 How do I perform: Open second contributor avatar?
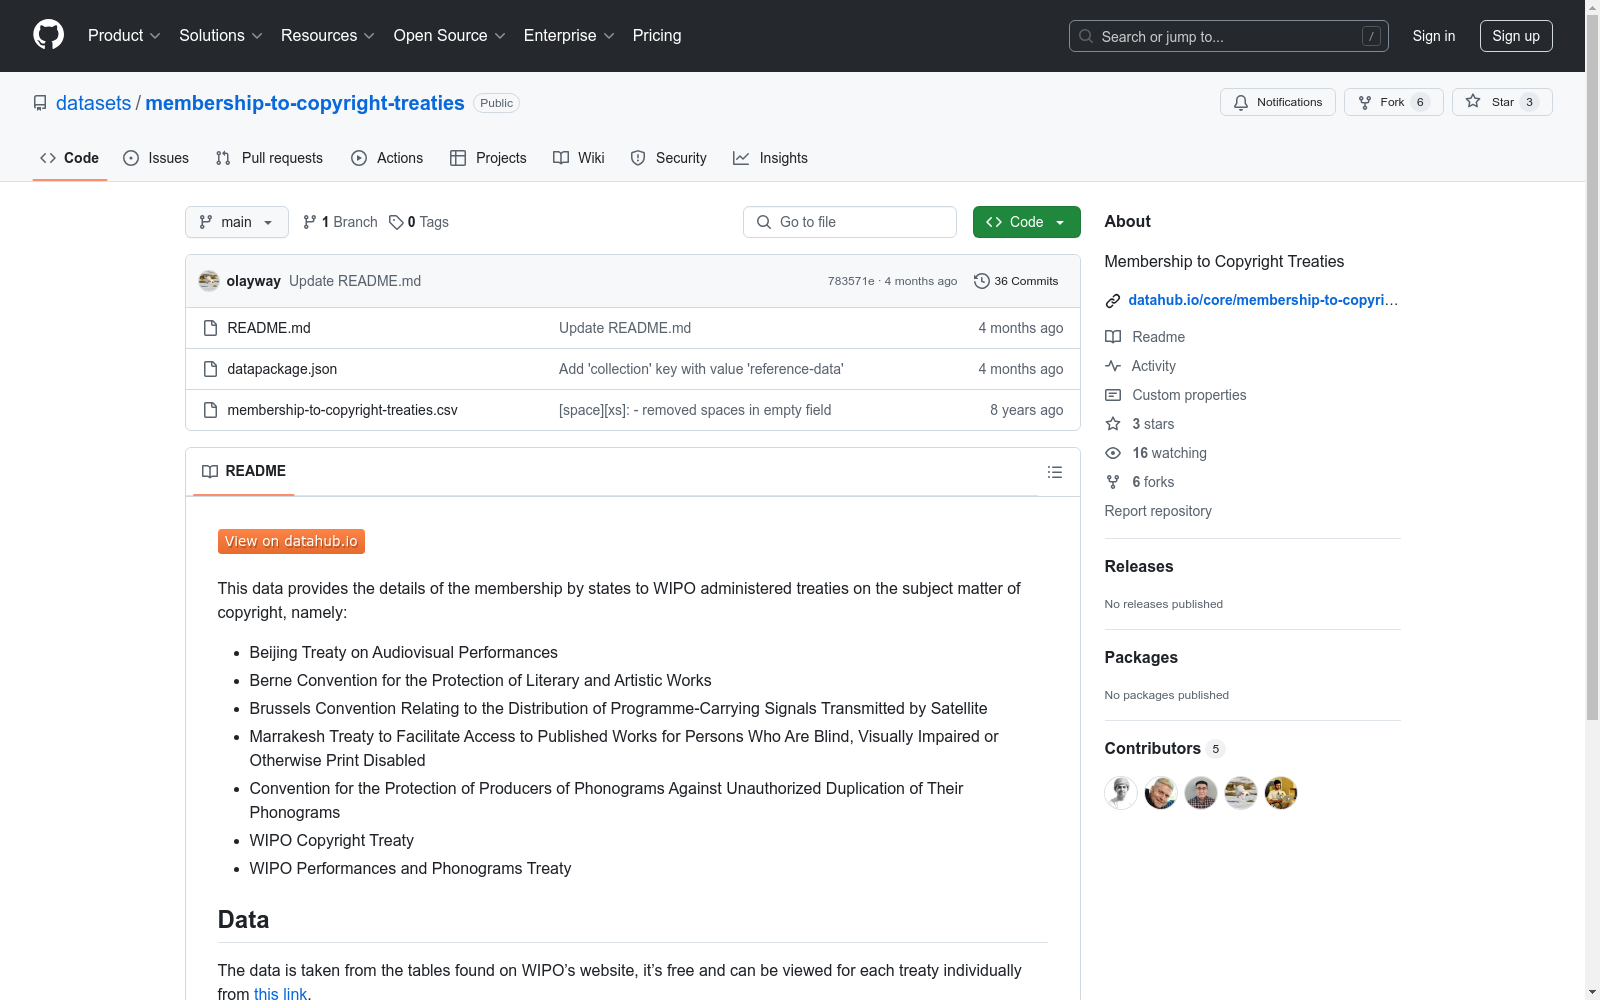pos(1161,793)
